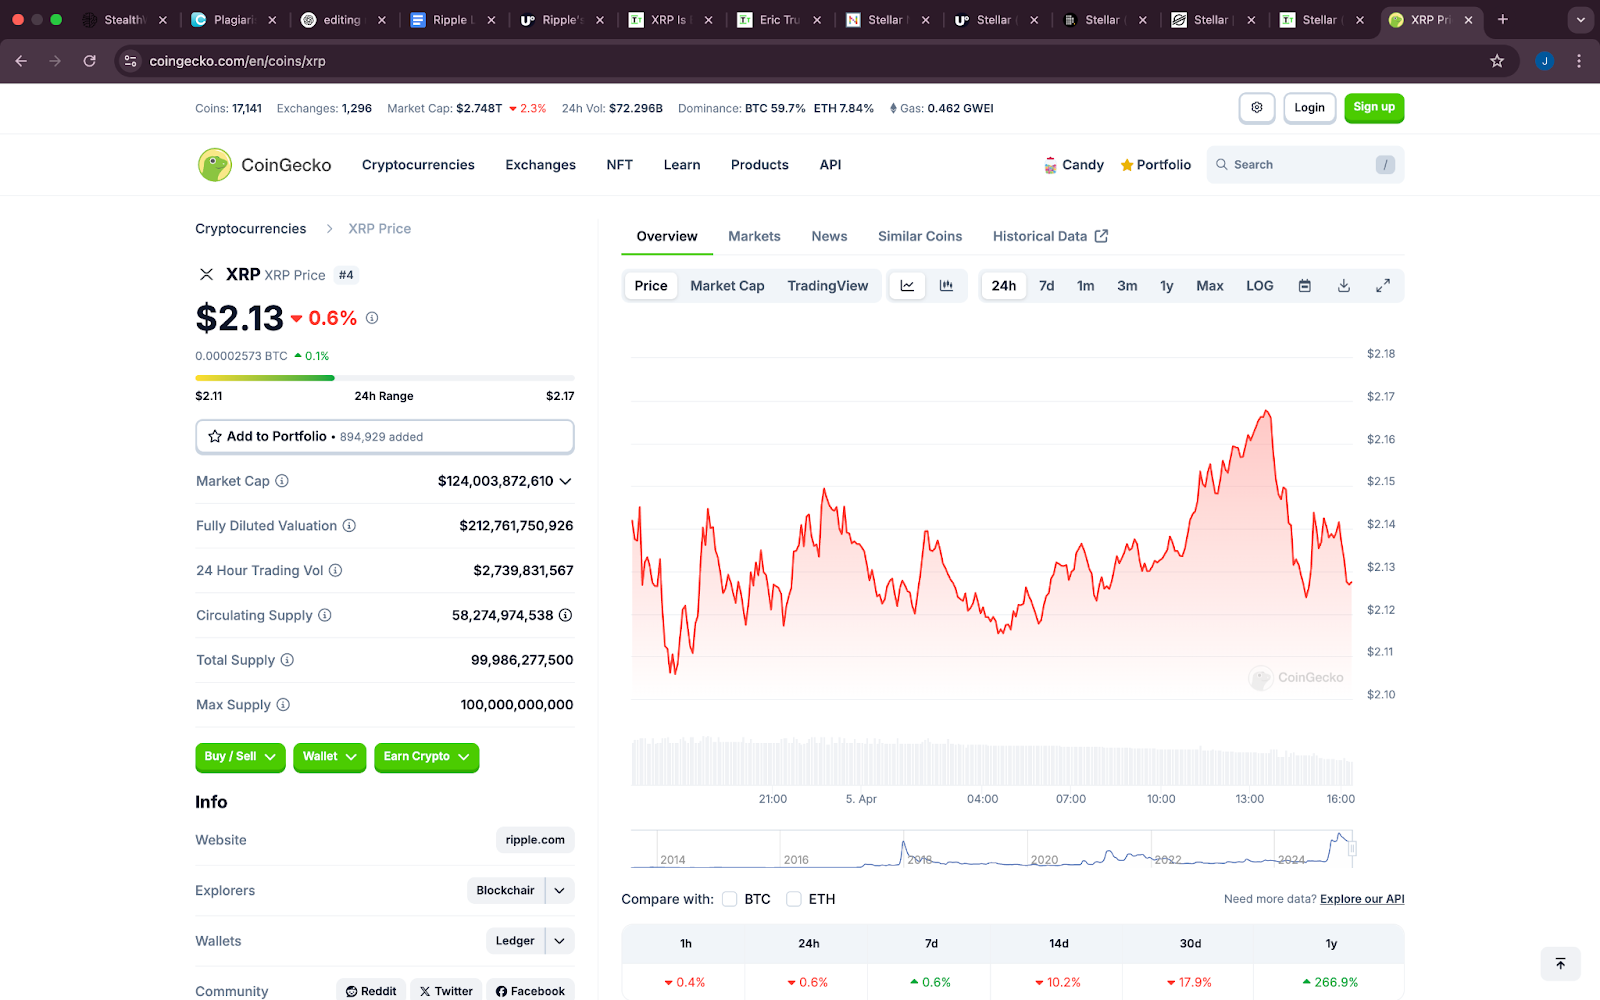
Task: Click info icon next to Max Supply
Action: (x=283, y=705)
